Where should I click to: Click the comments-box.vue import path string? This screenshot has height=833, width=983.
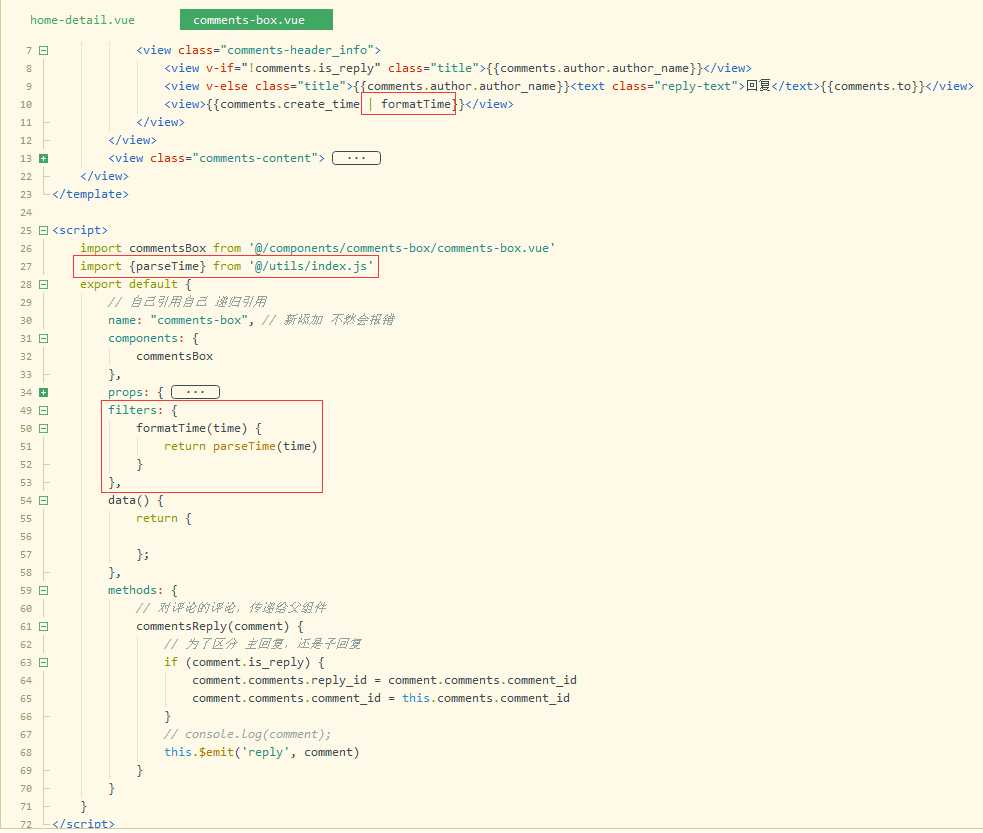[x=402, y=248]
